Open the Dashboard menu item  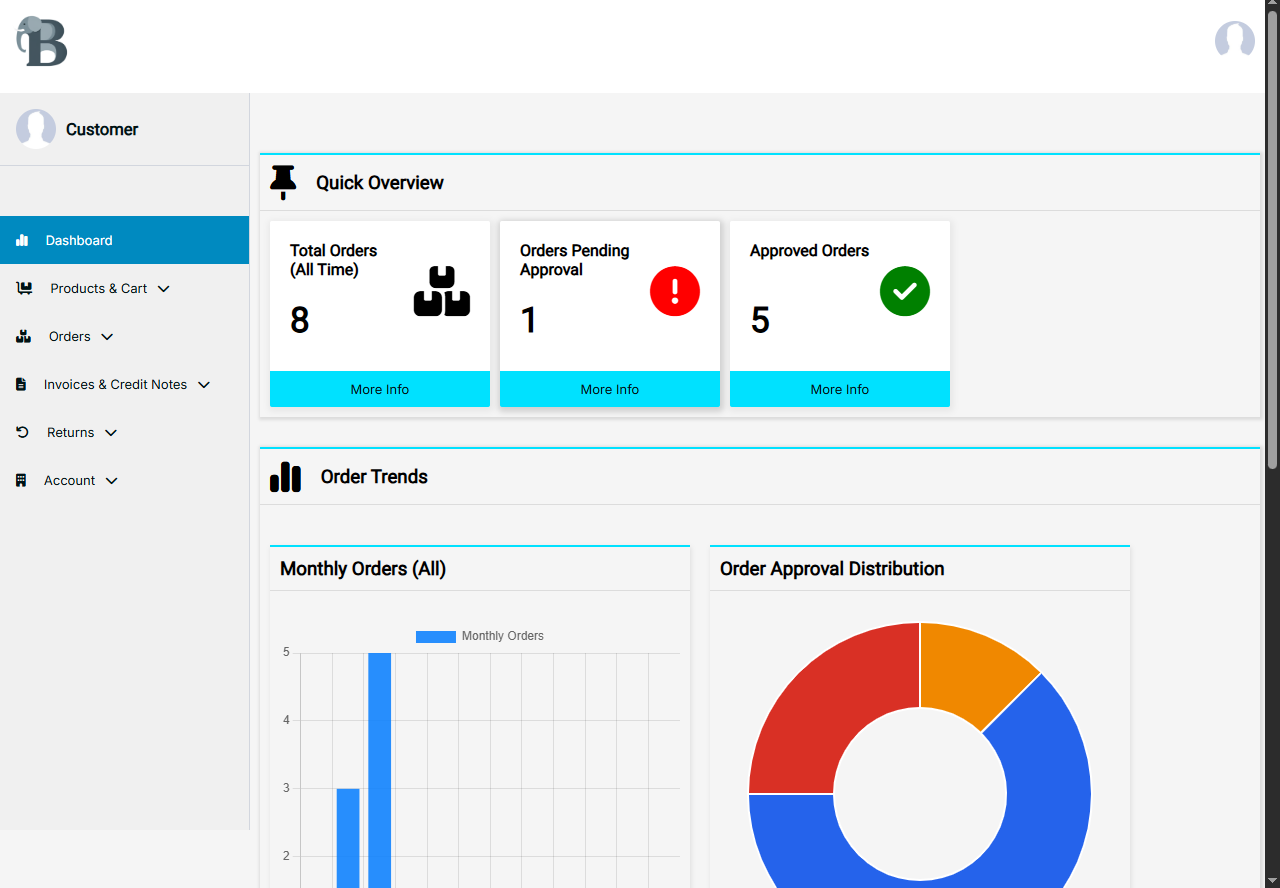(x=124, y=240)
